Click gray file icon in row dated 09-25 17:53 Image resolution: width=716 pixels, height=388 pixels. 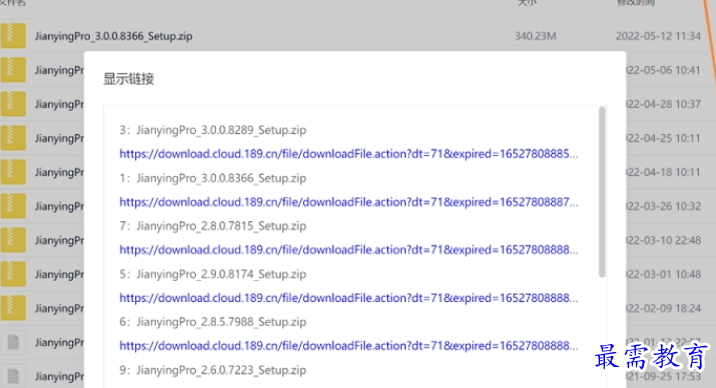13,376
